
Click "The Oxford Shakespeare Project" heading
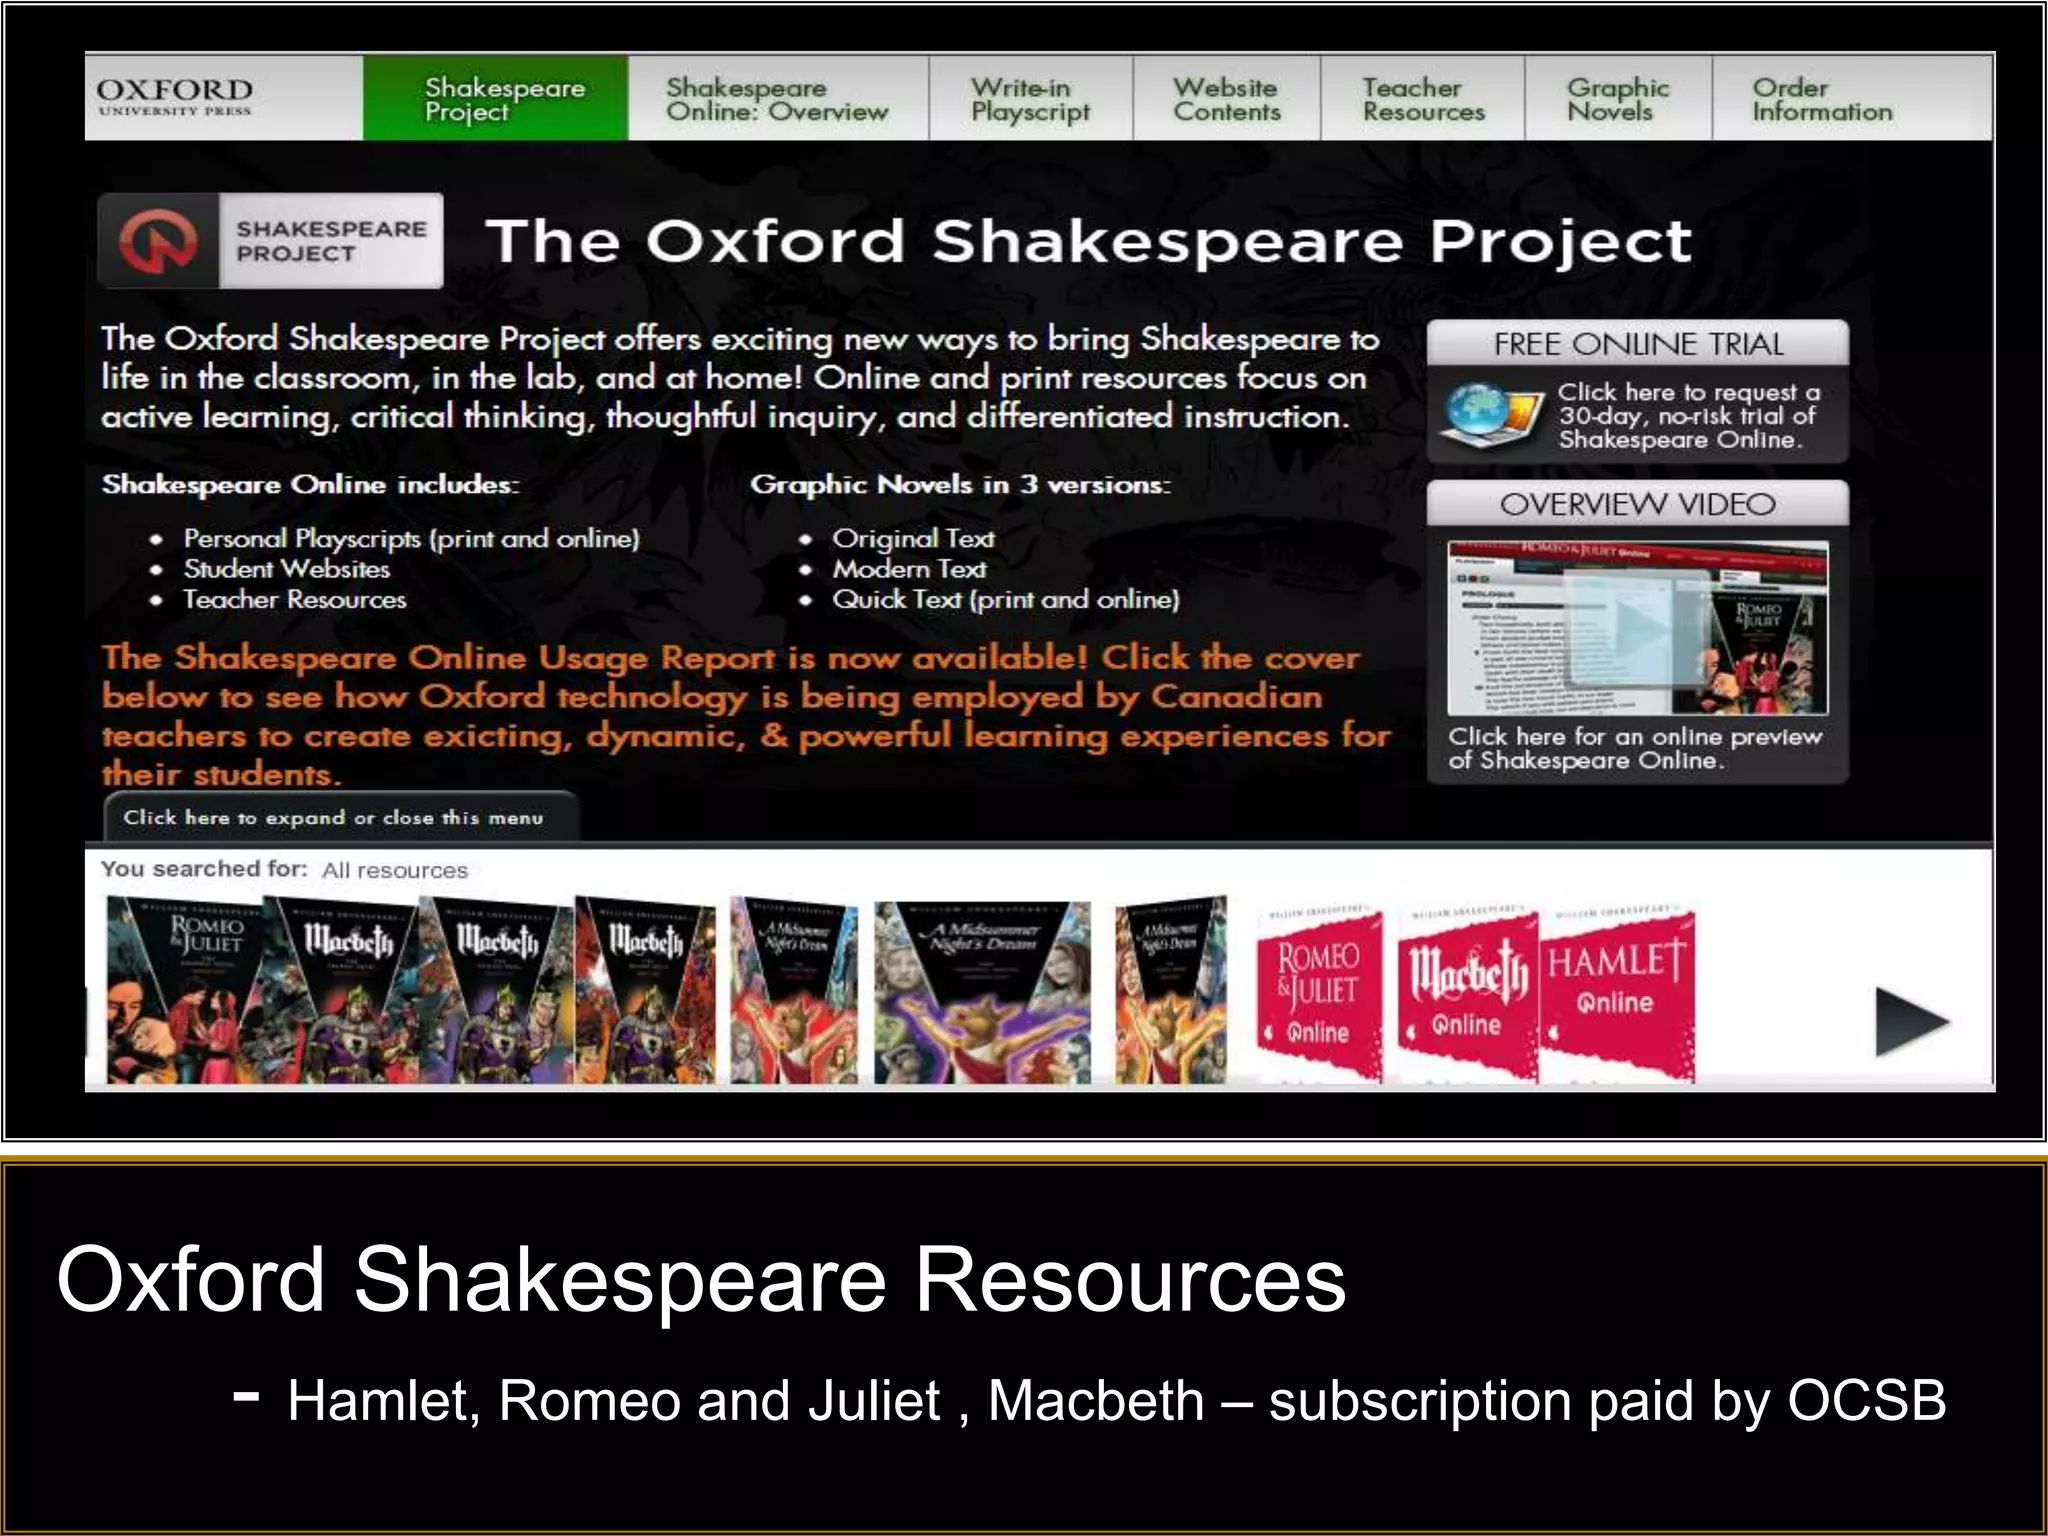point(1088,242)
